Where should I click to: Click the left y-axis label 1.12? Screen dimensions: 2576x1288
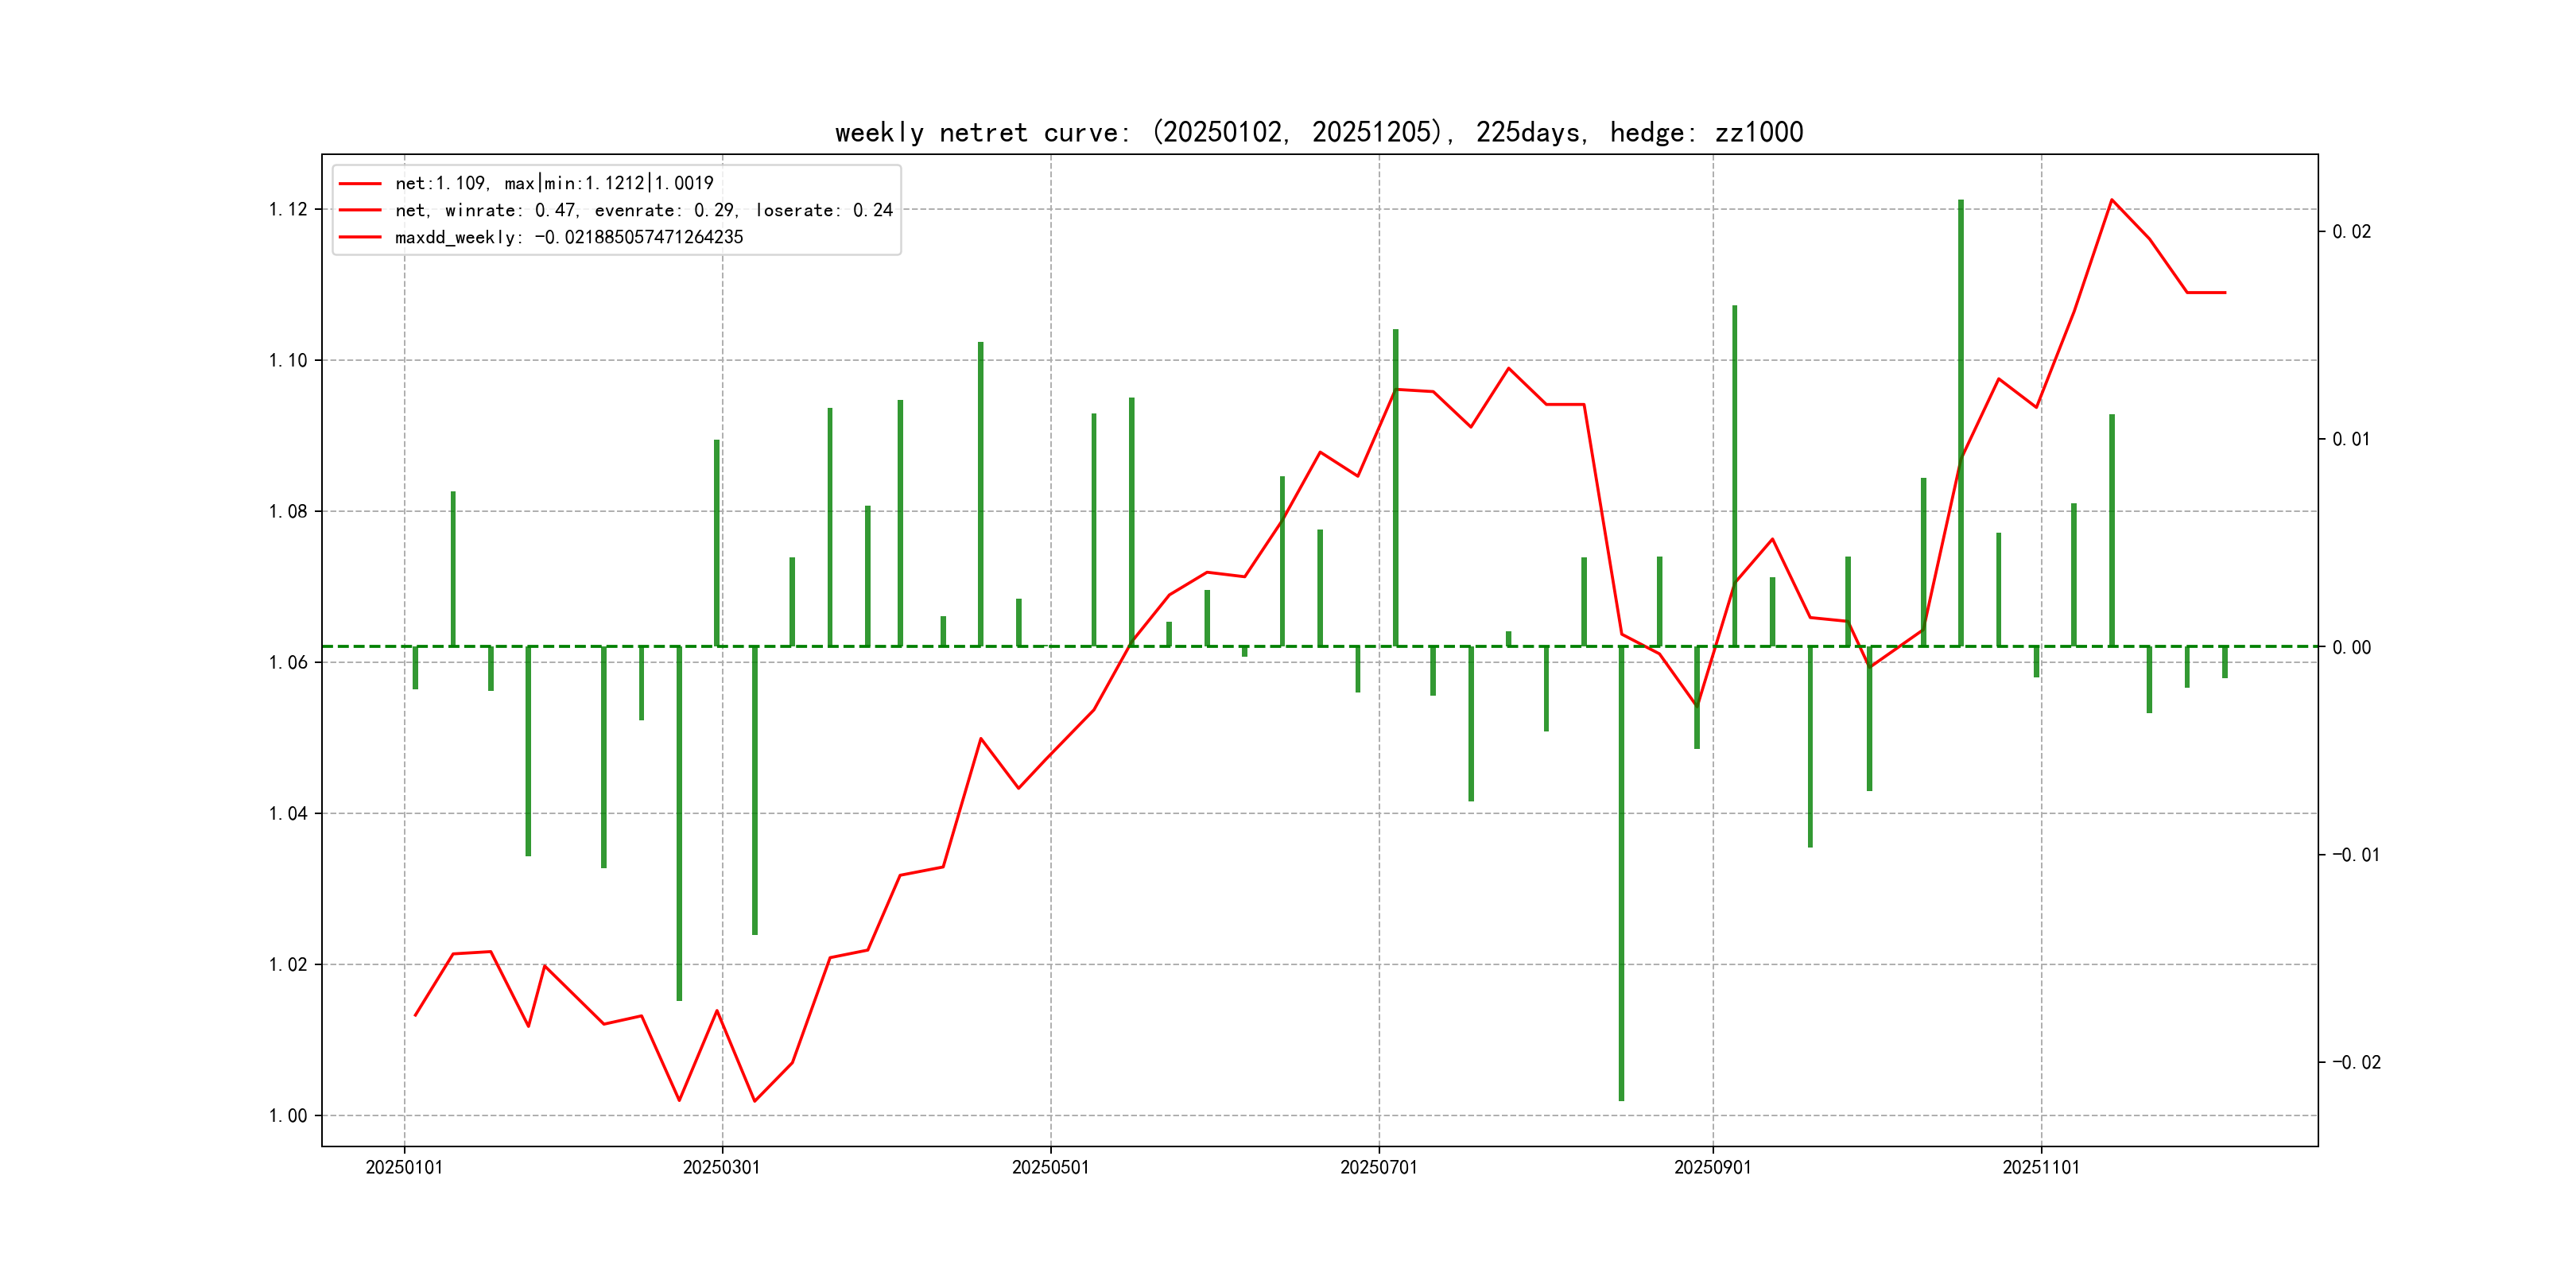pyautogui.click(x=288, y=209)
